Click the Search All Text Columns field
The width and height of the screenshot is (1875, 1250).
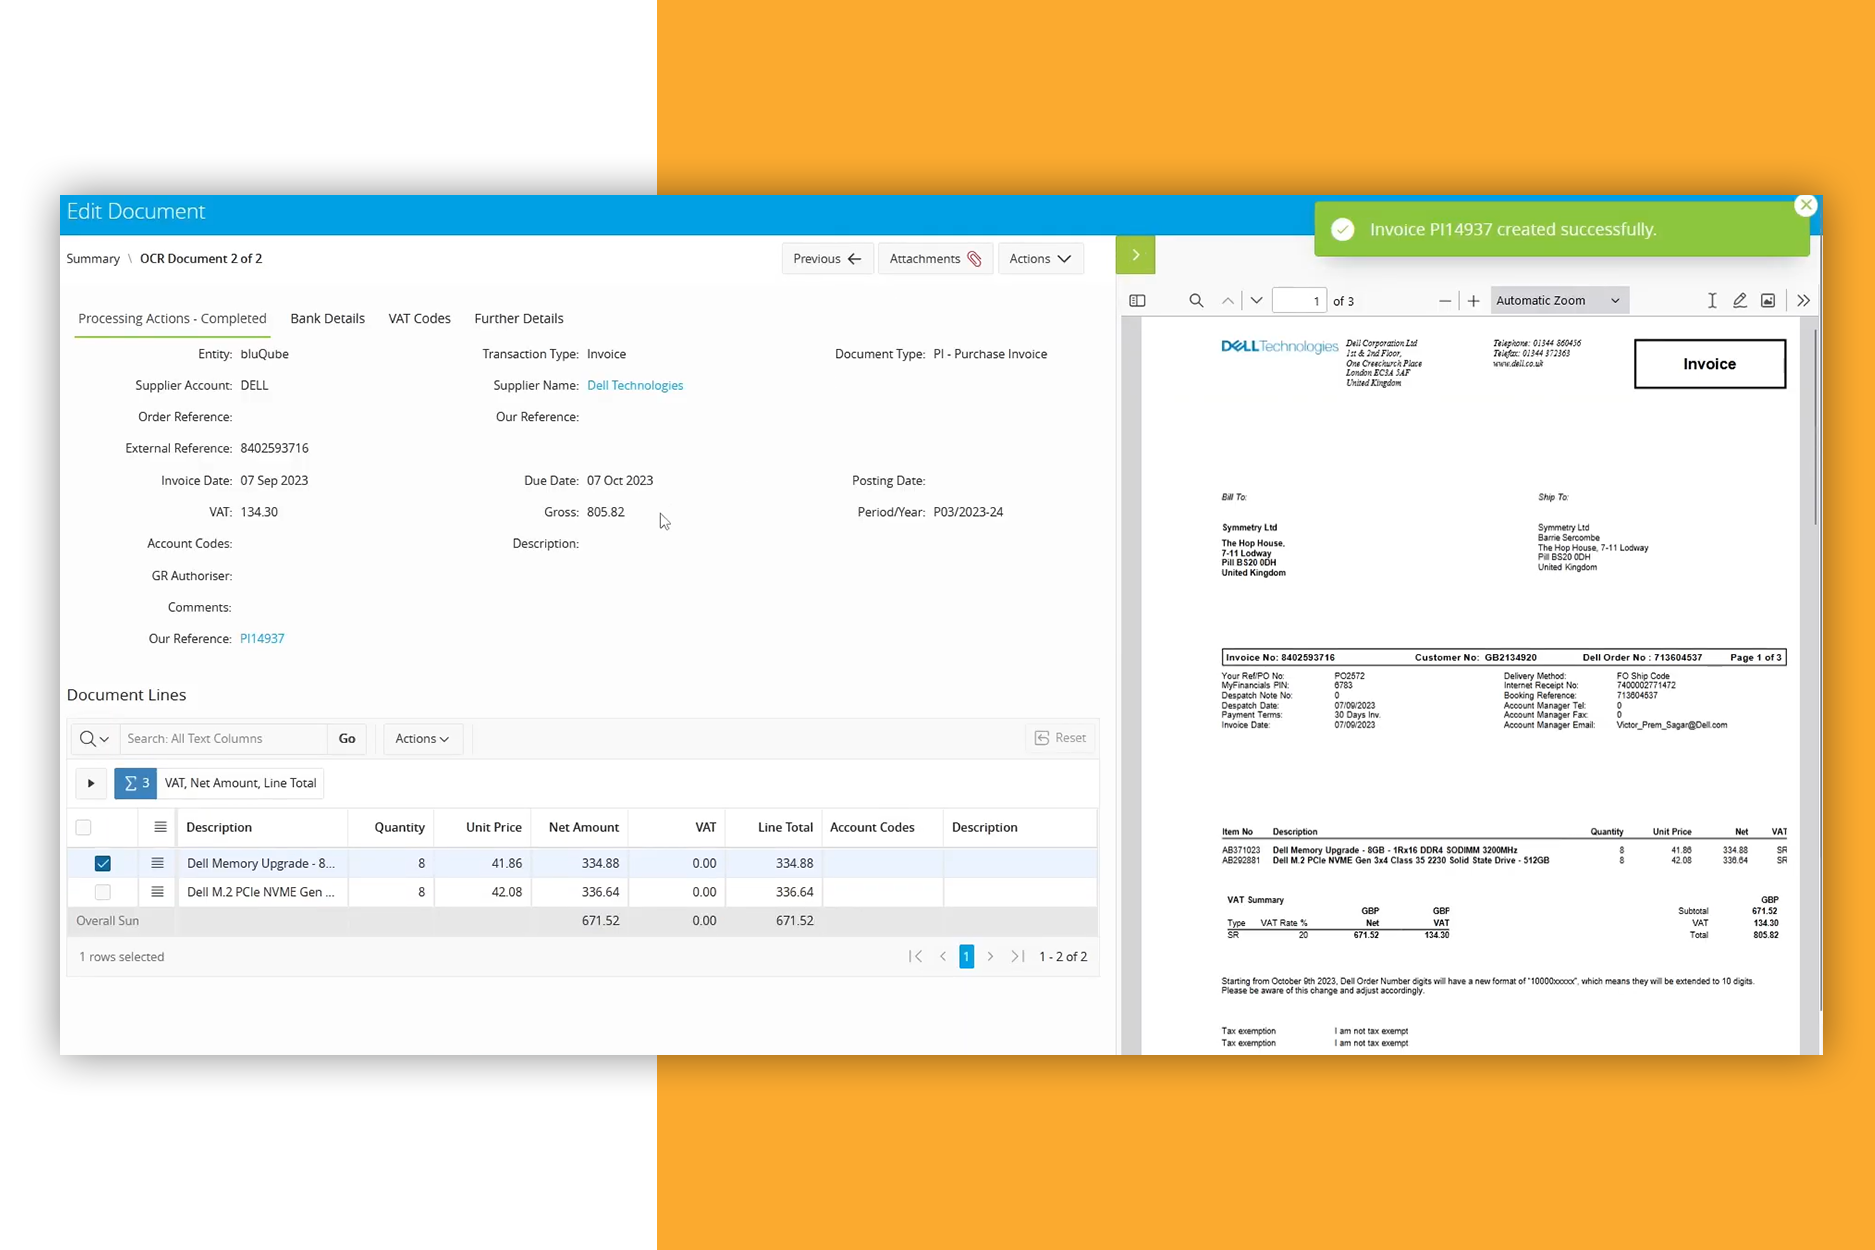tap(223, 739)
